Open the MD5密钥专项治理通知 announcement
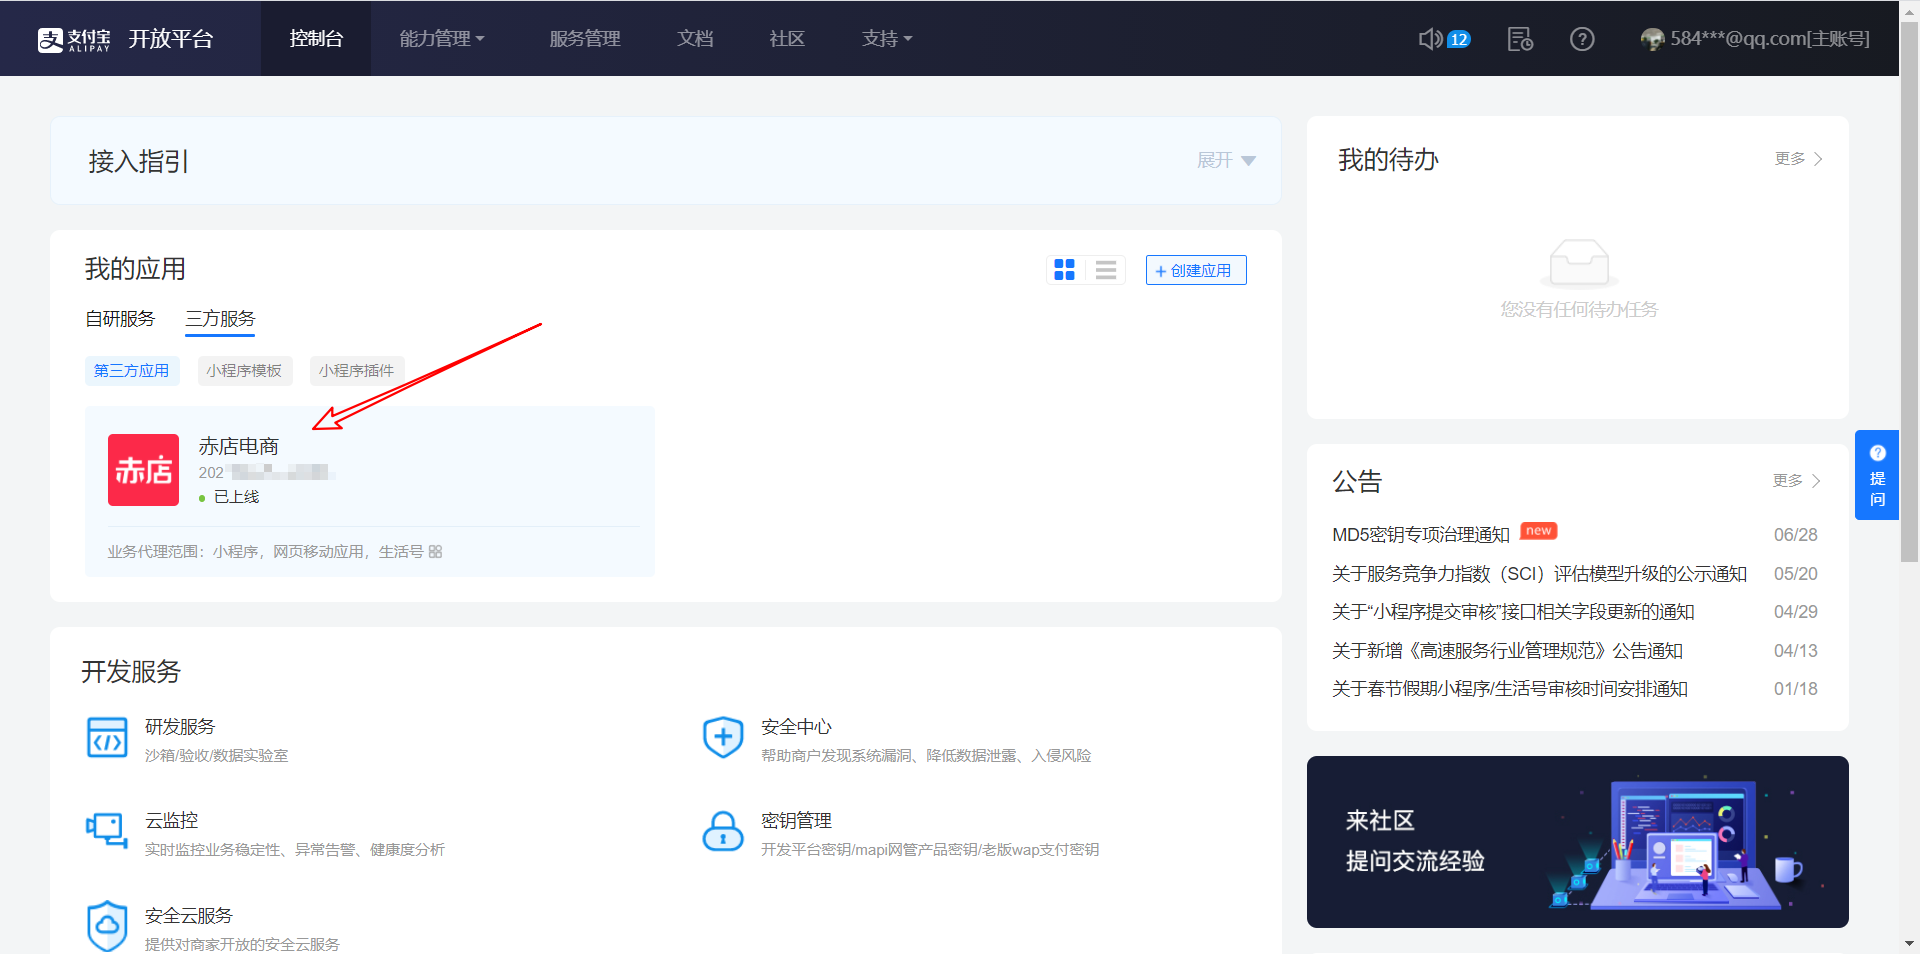This screenshot has height=954, width=1920. pos(1421,535)
